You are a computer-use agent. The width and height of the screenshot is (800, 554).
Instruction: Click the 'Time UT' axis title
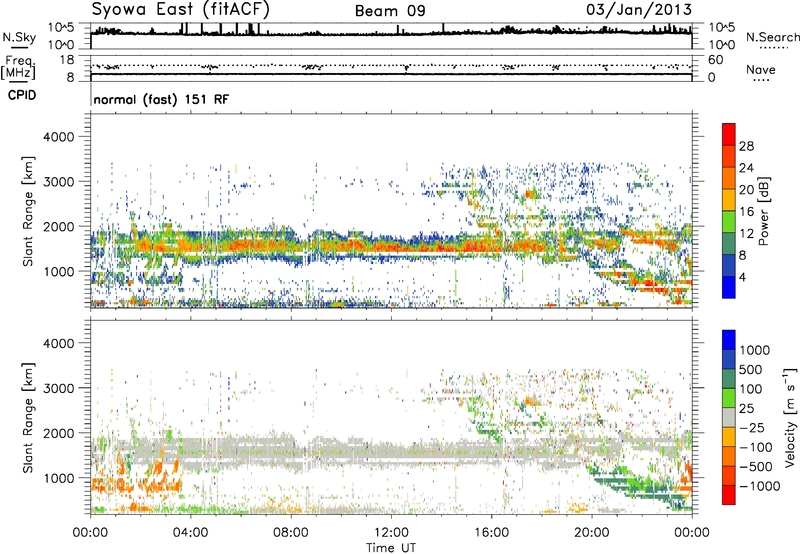(391, 548)
